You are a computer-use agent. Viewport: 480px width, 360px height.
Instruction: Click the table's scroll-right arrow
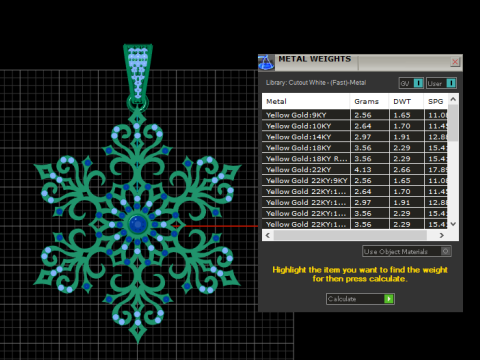coord(442,235)
